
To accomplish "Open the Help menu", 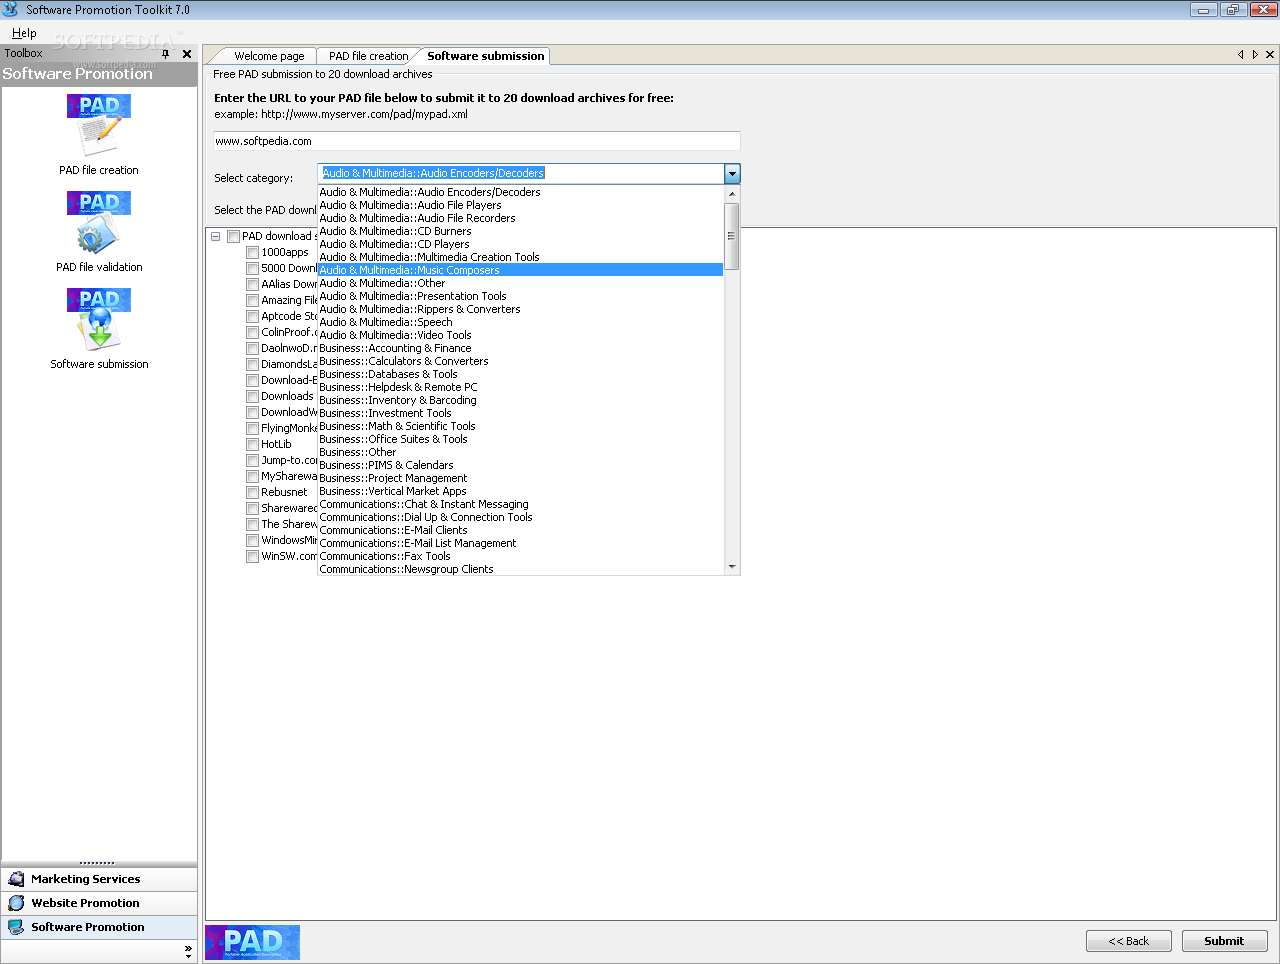I will coord(24,33).
